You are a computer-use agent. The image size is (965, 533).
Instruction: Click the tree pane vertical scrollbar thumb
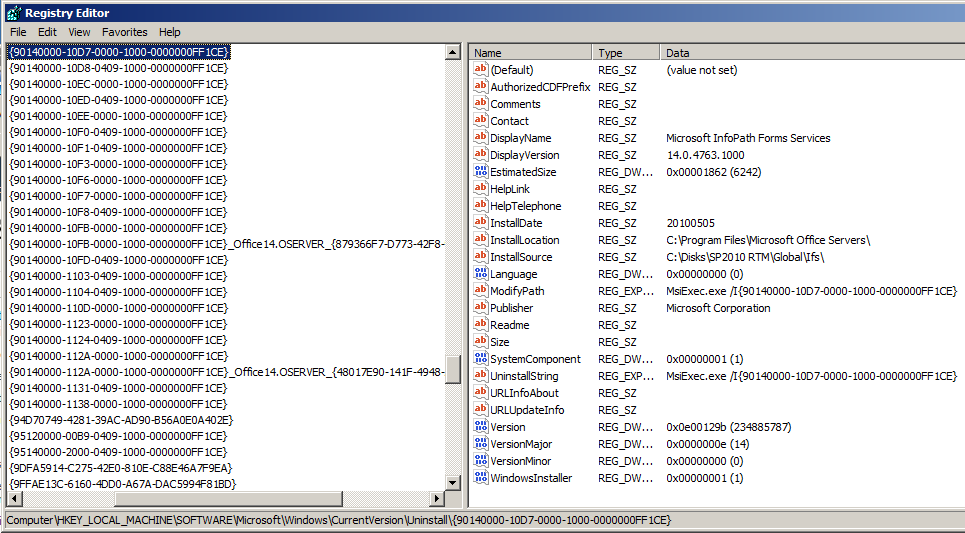tap(453, 368)
